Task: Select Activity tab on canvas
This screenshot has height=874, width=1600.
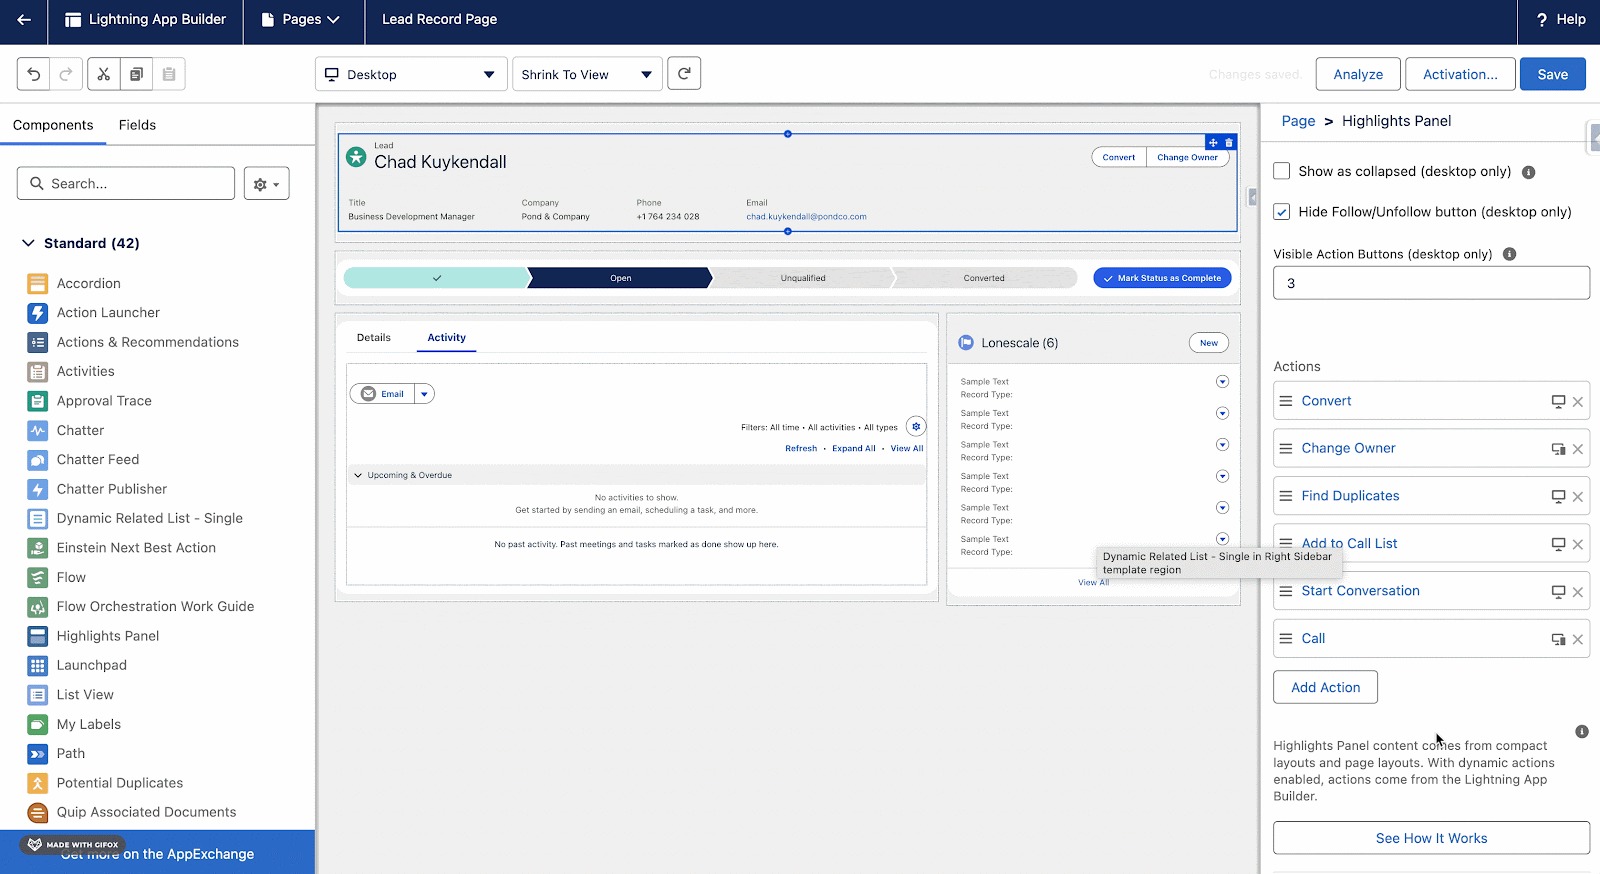Action: pos(446,338)
